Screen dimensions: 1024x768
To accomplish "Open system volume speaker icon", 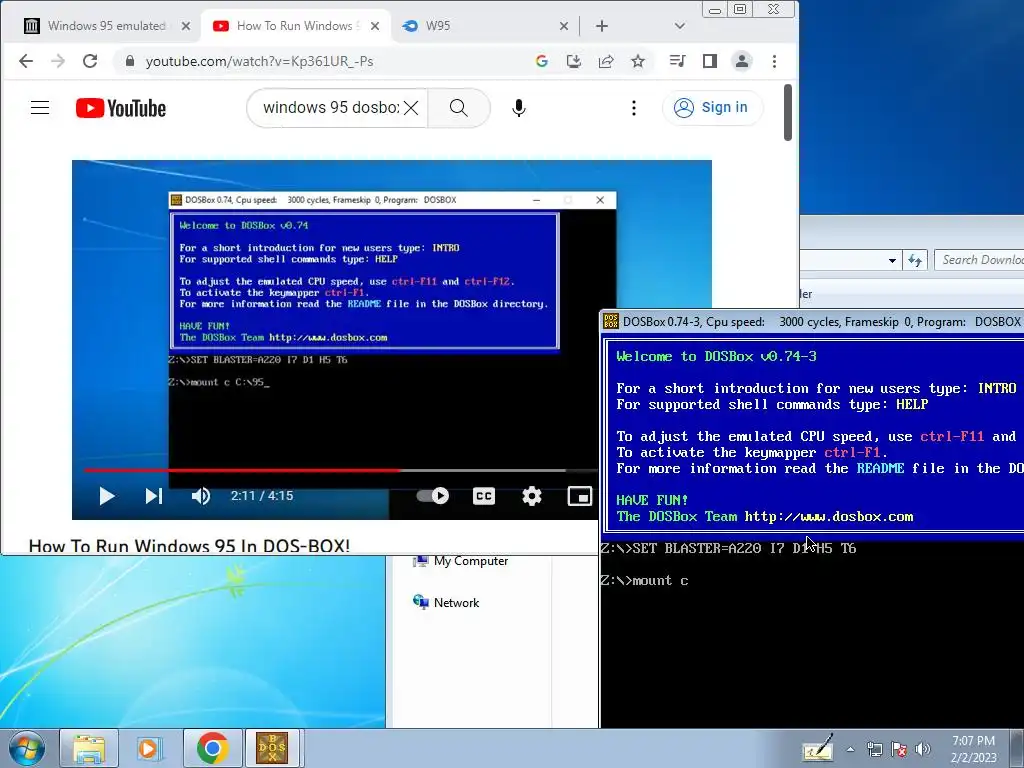I will tap(923, 749).
